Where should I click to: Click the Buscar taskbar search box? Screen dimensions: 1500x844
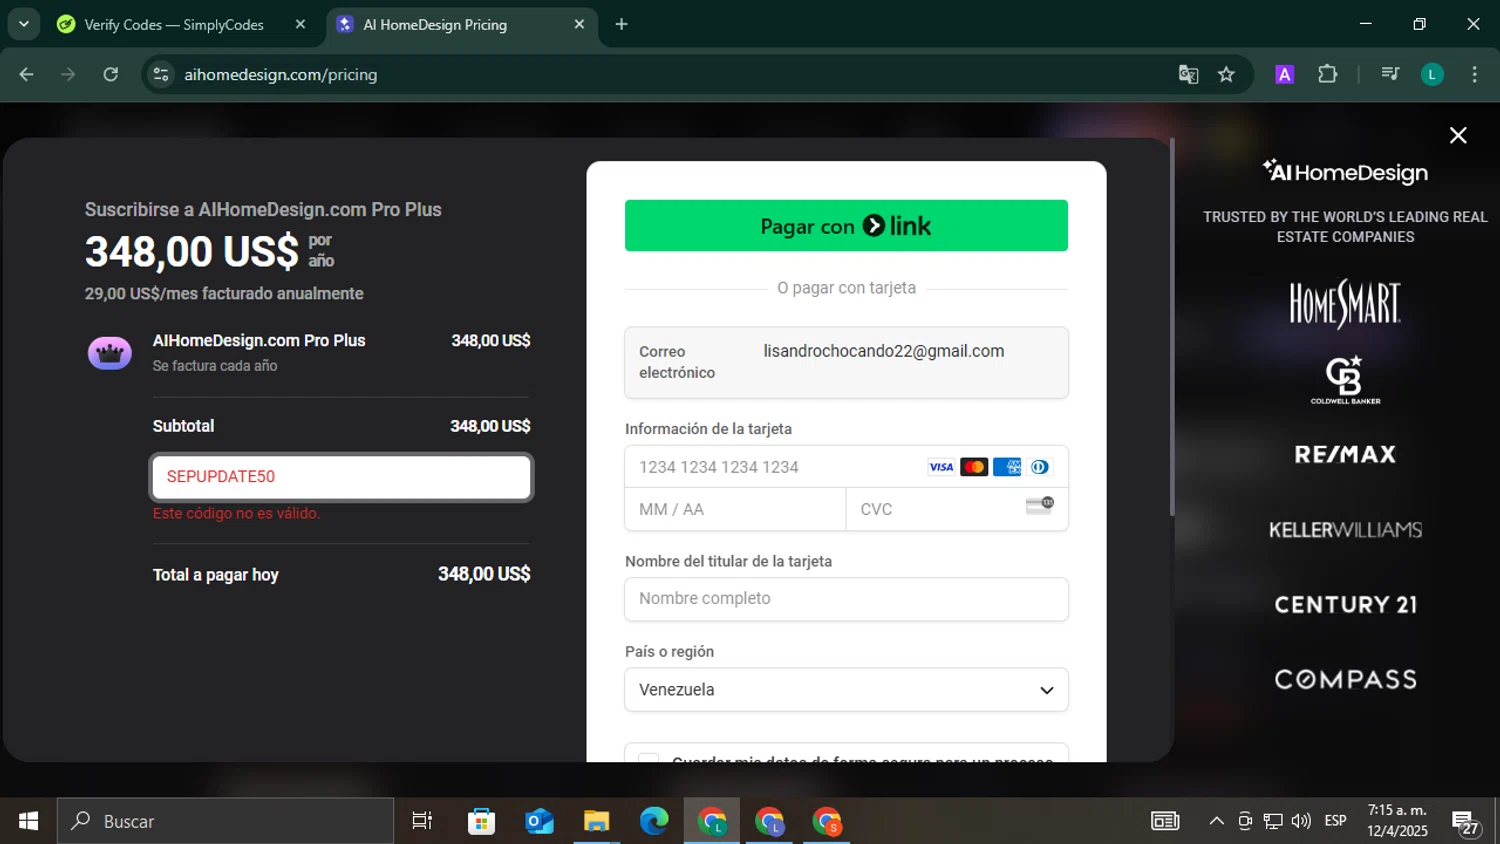click(x=225, y=821)
